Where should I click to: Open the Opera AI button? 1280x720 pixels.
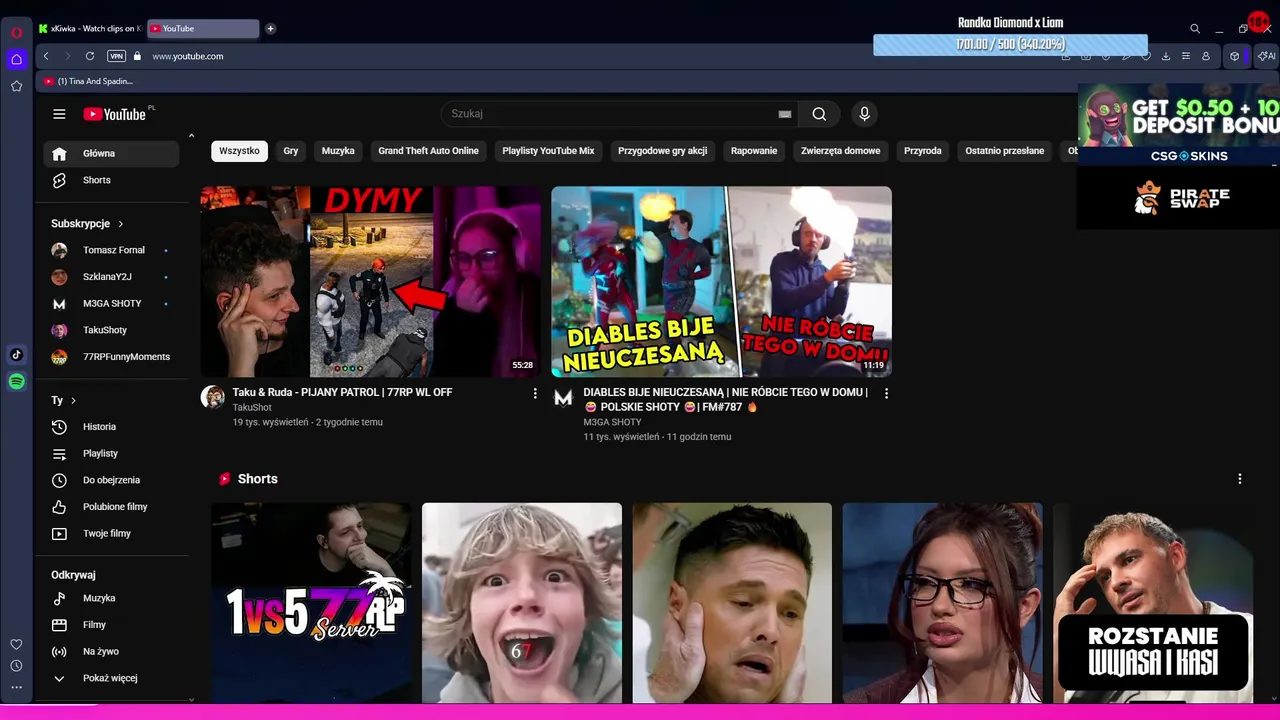1266,56
